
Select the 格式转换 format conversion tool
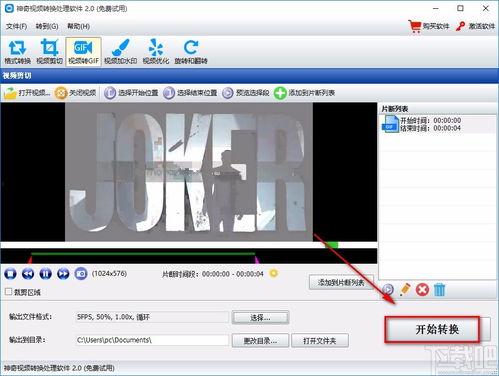pos(17,52)
